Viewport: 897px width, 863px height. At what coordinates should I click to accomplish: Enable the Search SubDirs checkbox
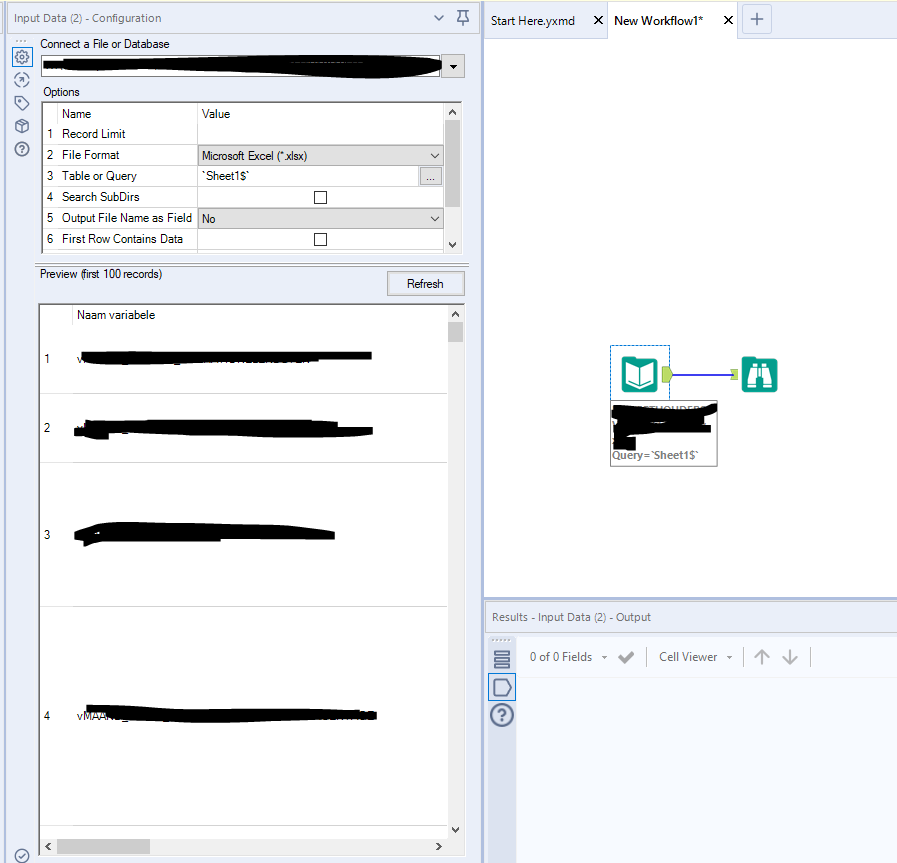click(320, 197)
